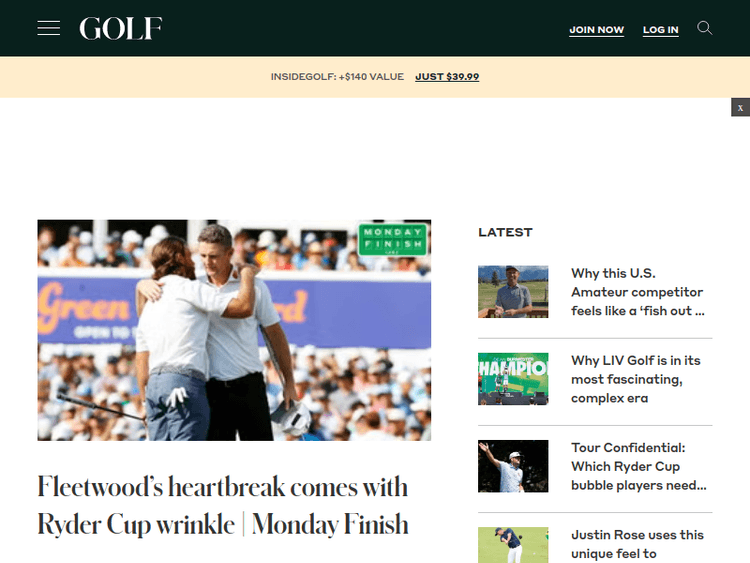Click the Join Now link
750x563 pixels.
tap(596, 30)
